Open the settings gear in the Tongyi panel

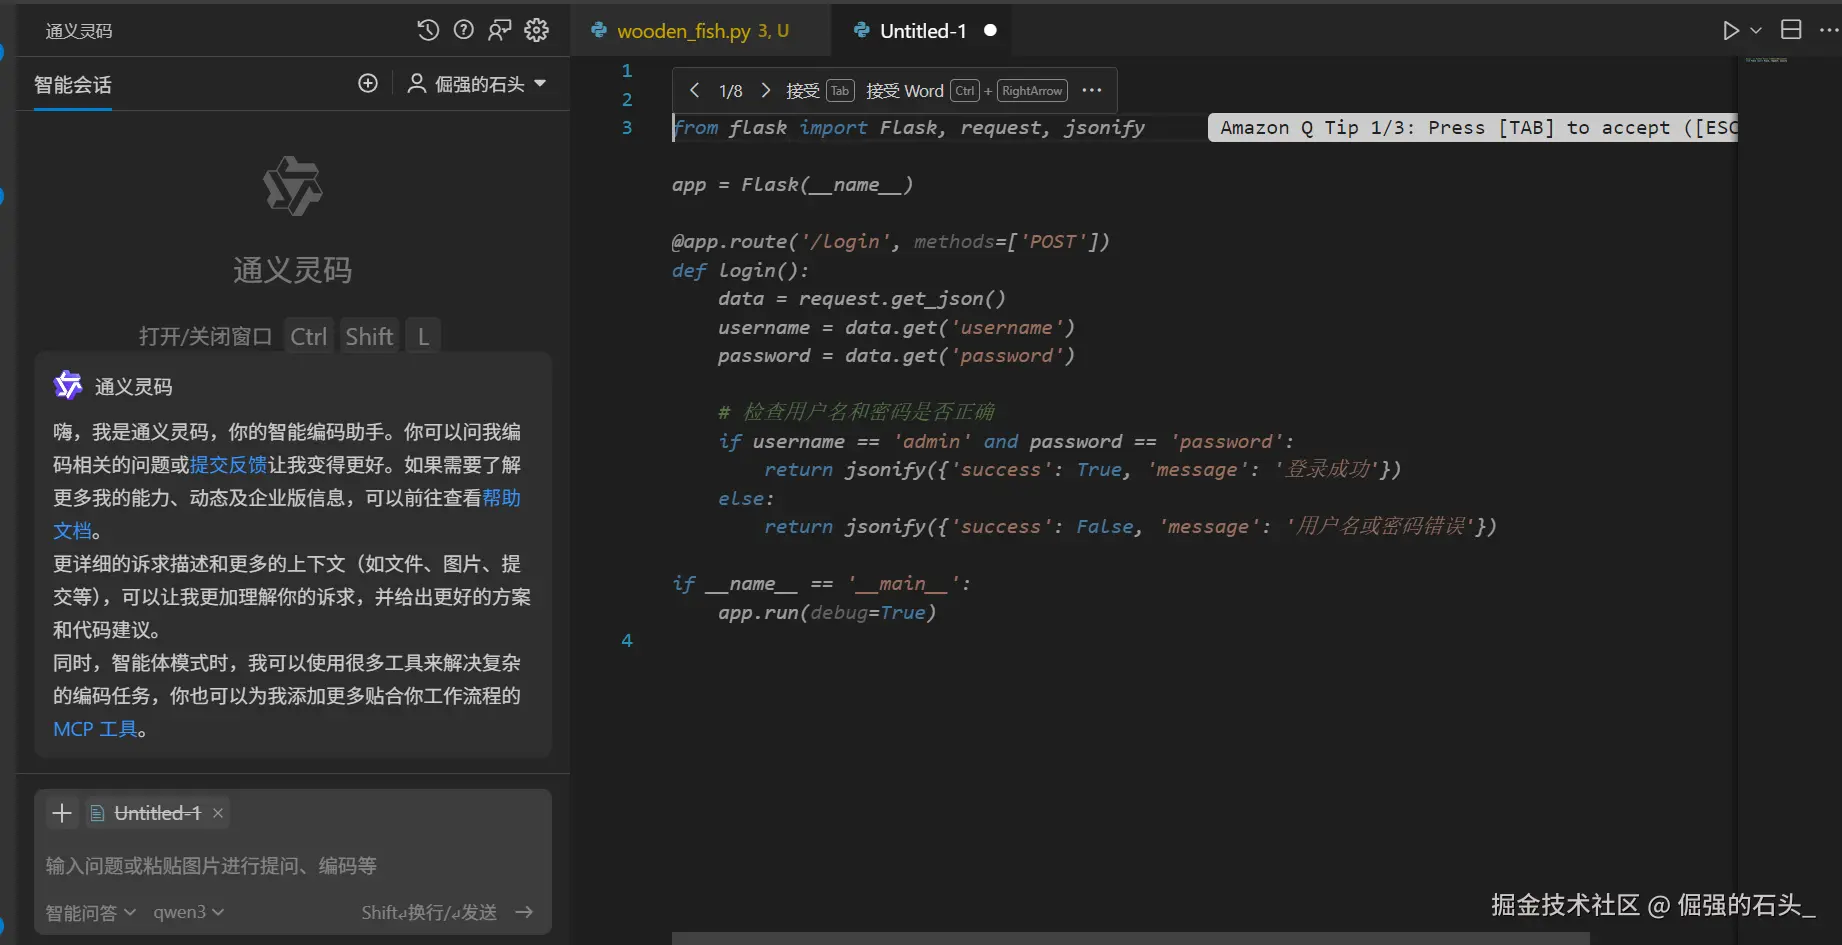(537, 30)
